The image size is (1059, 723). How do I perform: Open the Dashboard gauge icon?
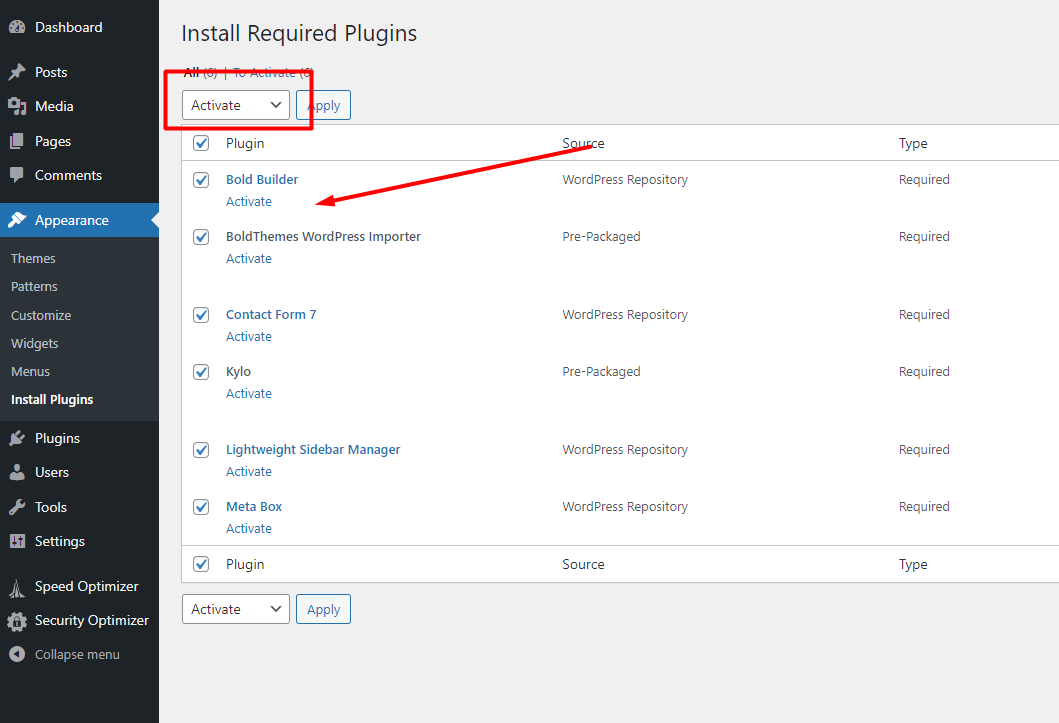click(17, 27)
